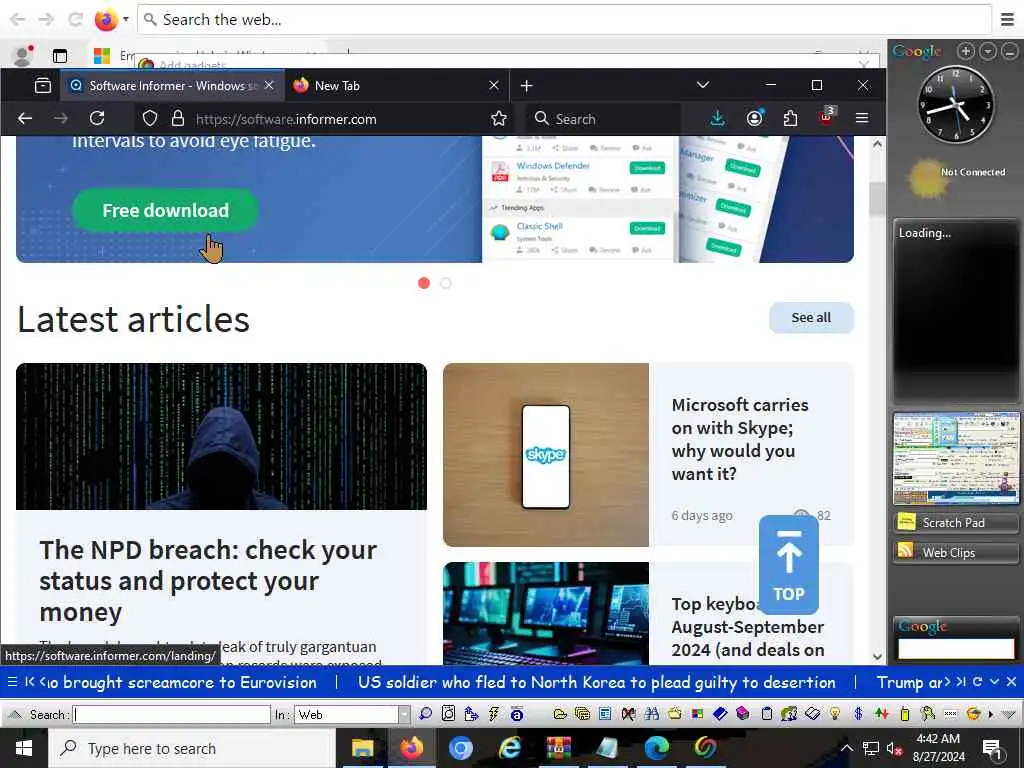The height and width of the screenshot is (768, 1024).
Task: Reload the Software Informer page
Action: 97,118
